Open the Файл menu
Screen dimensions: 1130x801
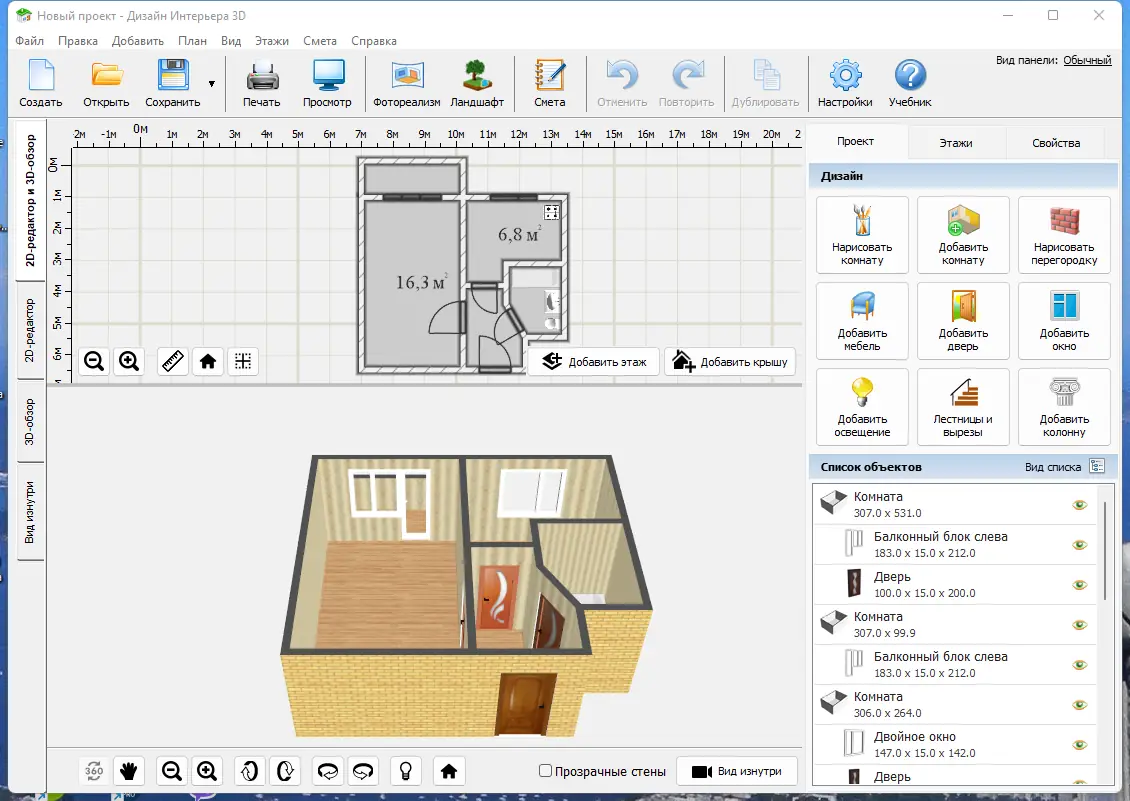[30, 41]
